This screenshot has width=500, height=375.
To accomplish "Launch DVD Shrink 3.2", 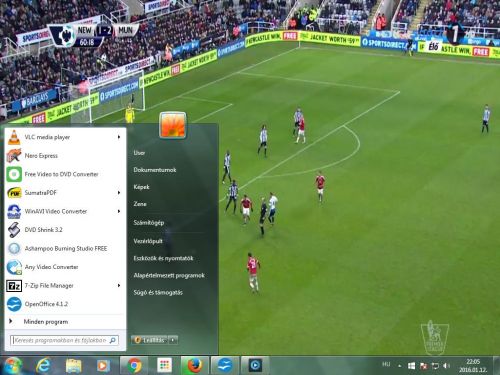I will click(x=65, y=230).
